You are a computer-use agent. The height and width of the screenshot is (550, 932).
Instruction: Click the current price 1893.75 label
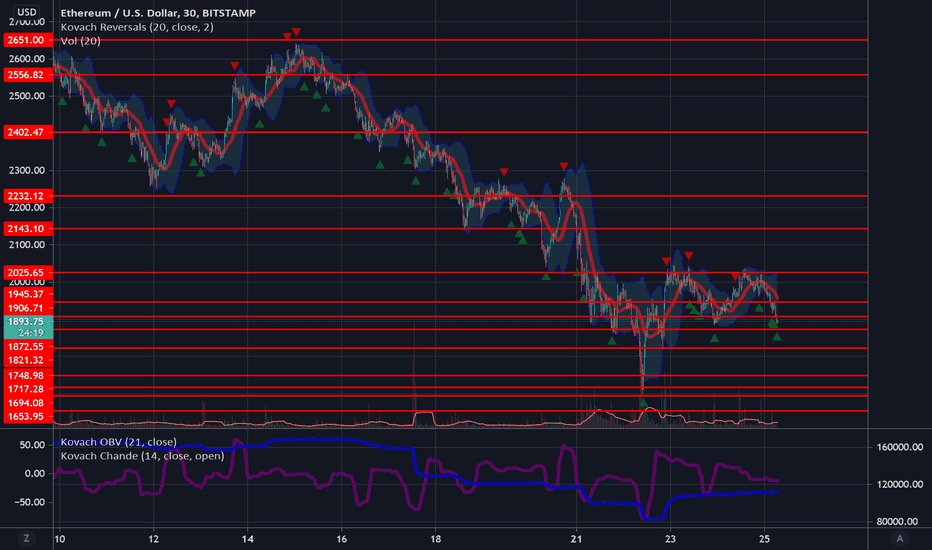28,322
